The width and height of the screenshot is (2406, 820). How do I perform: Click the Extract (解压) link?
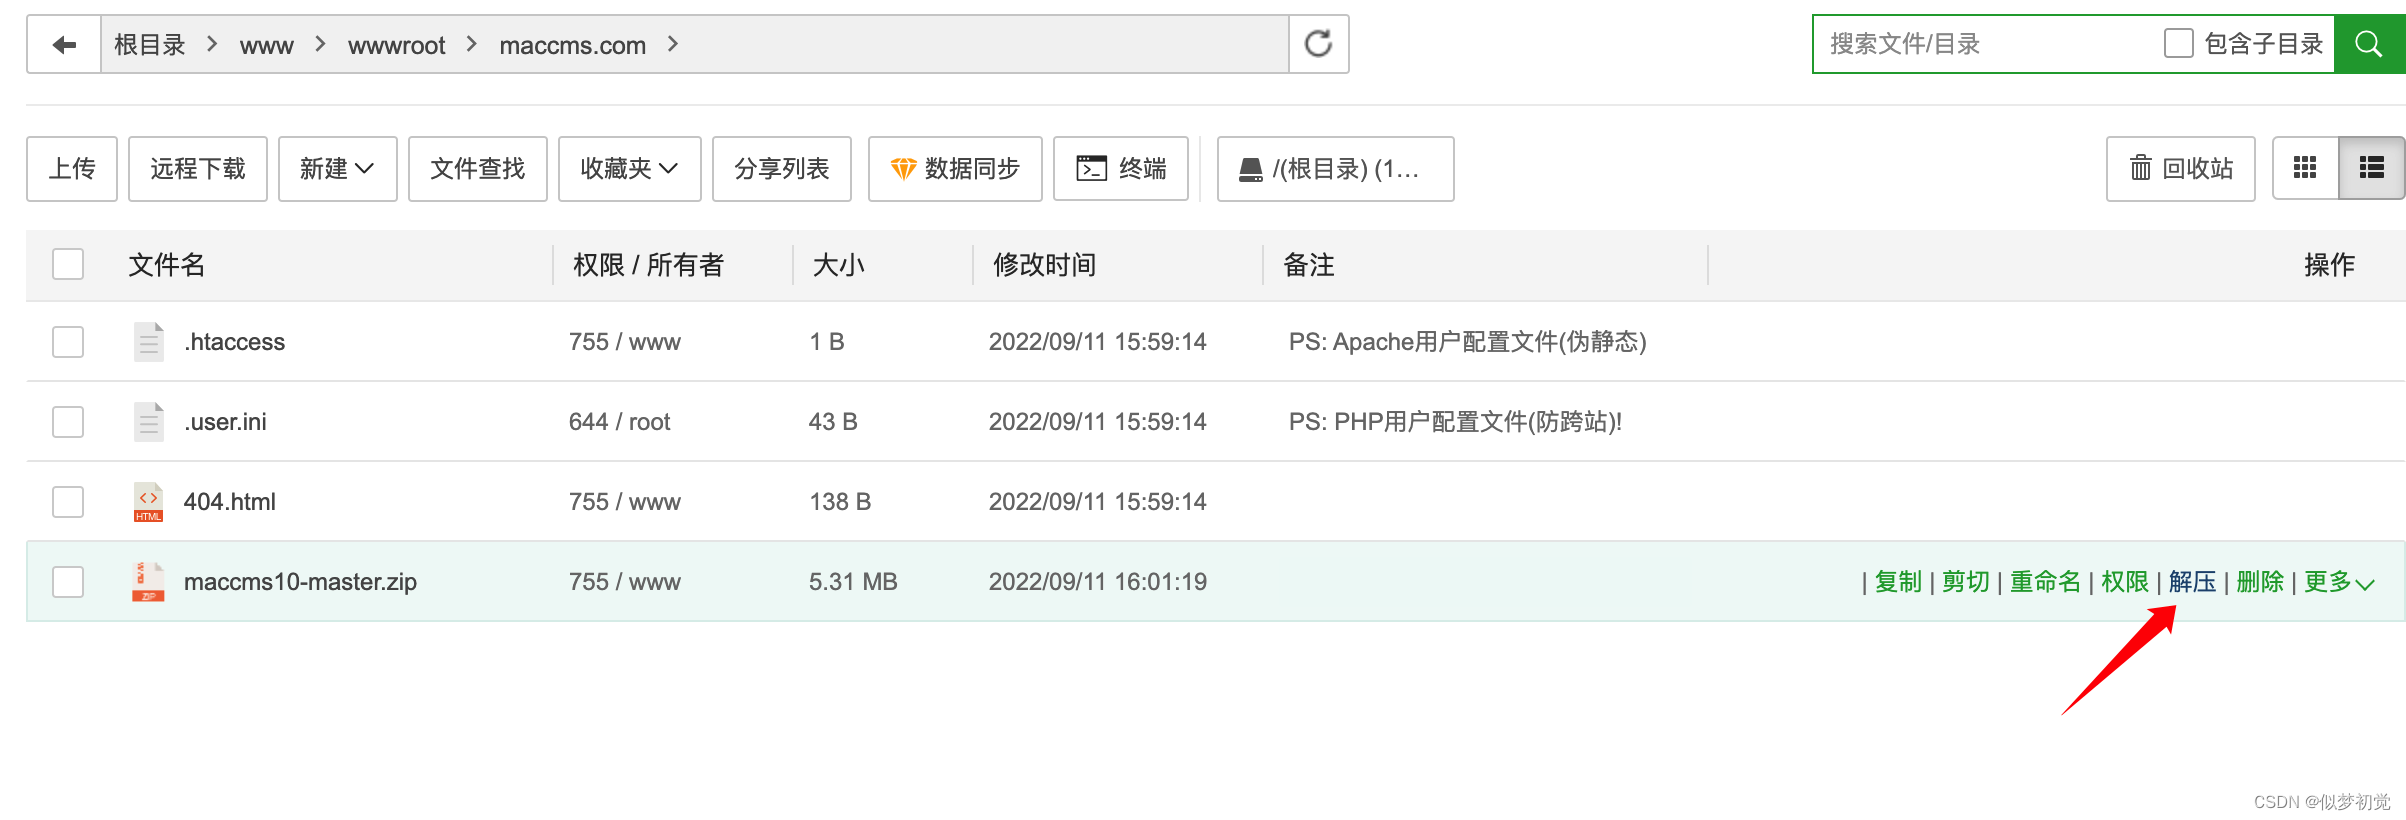pos(2192,581)
